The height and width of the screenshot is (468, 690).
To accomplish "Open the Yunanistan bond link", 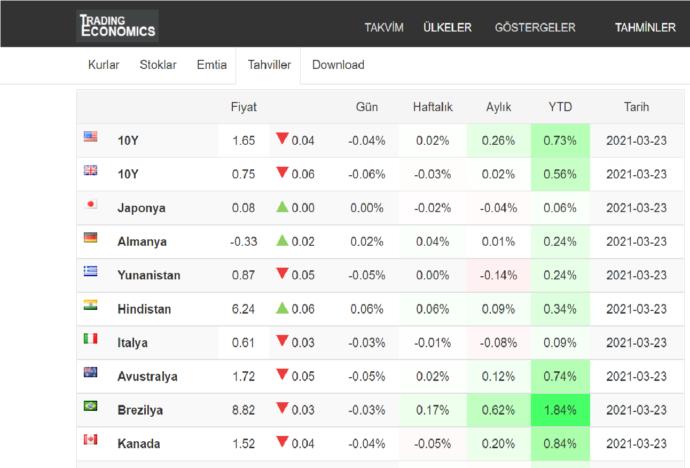I will coord(149,275).
